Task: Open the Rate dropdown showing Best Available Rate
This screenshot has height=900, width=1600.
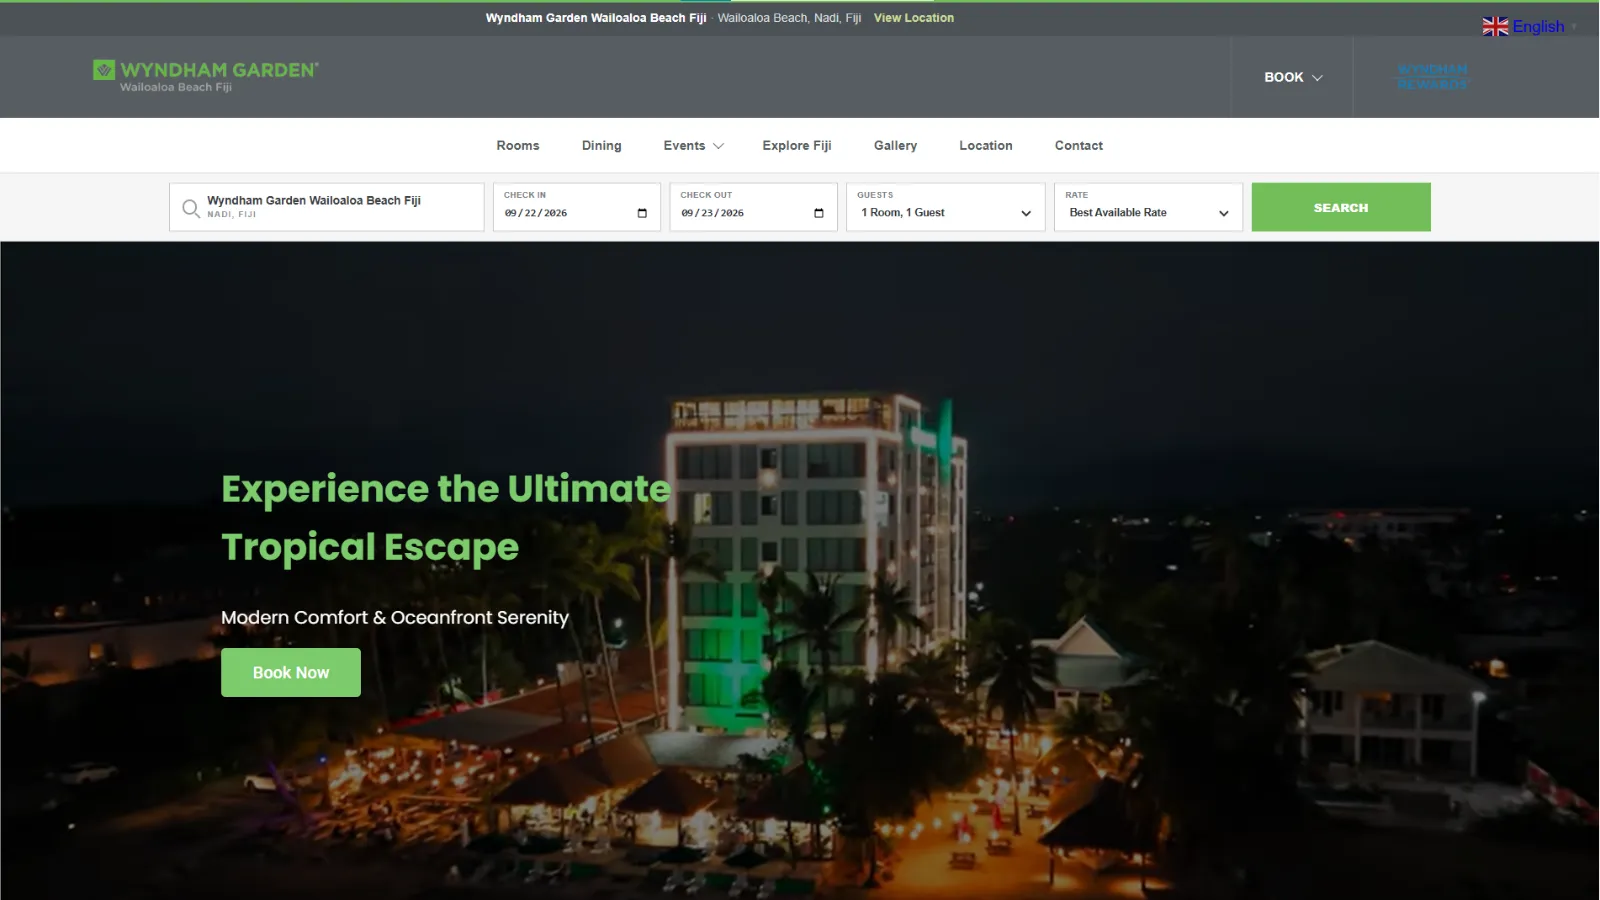Action: click(x=1148, y=207)
